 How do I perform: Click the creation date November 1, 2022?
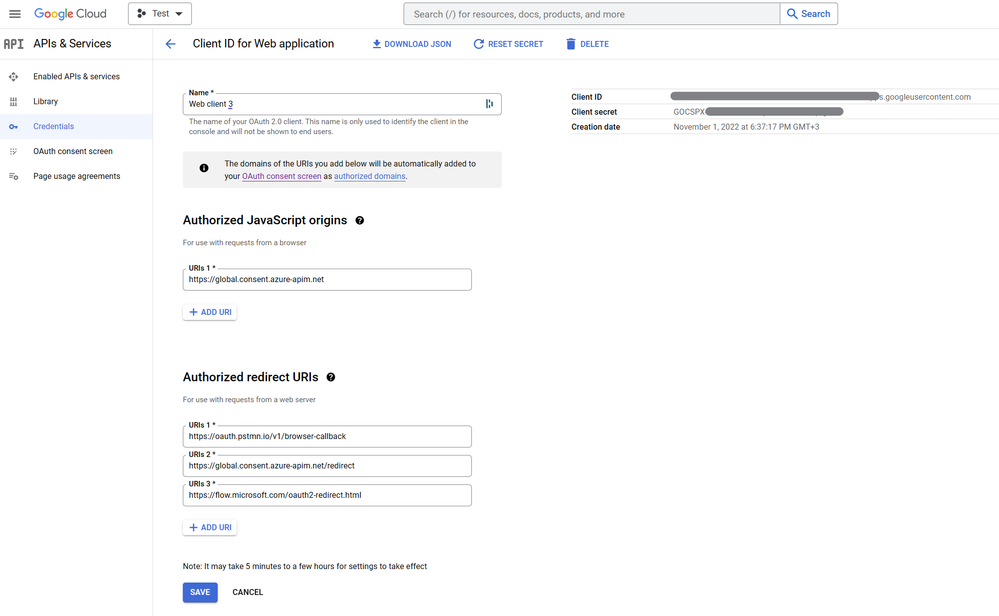click(746, 127)
